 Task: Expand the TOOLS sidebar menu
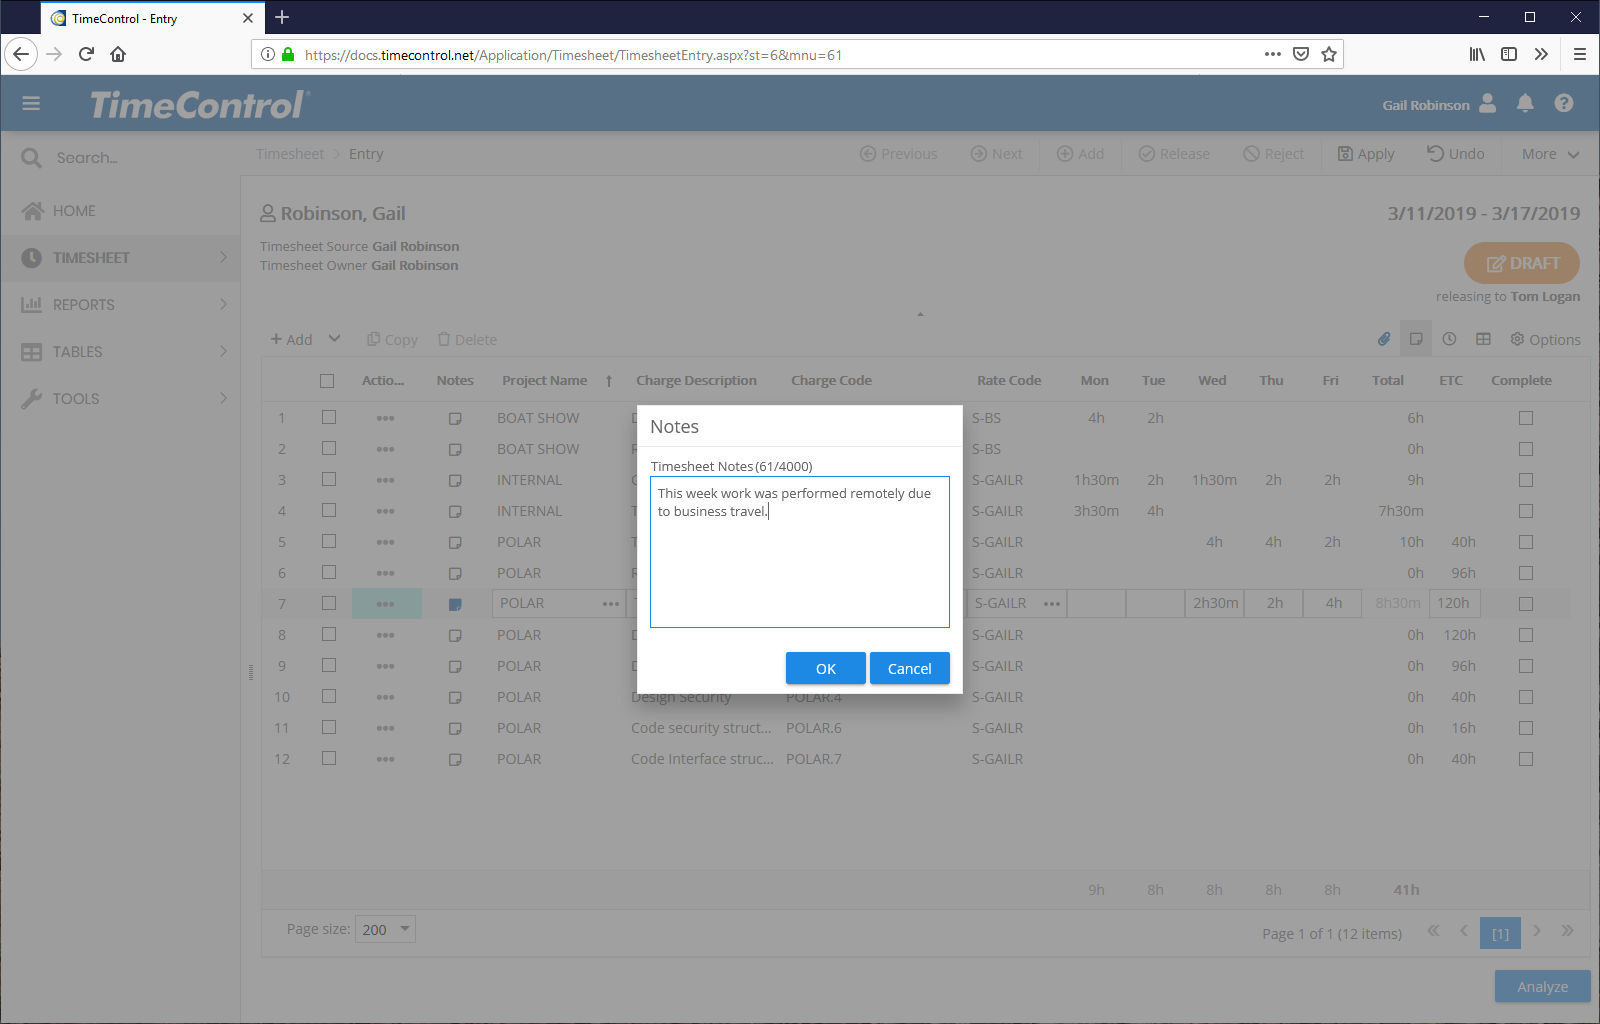coord(121,398)
